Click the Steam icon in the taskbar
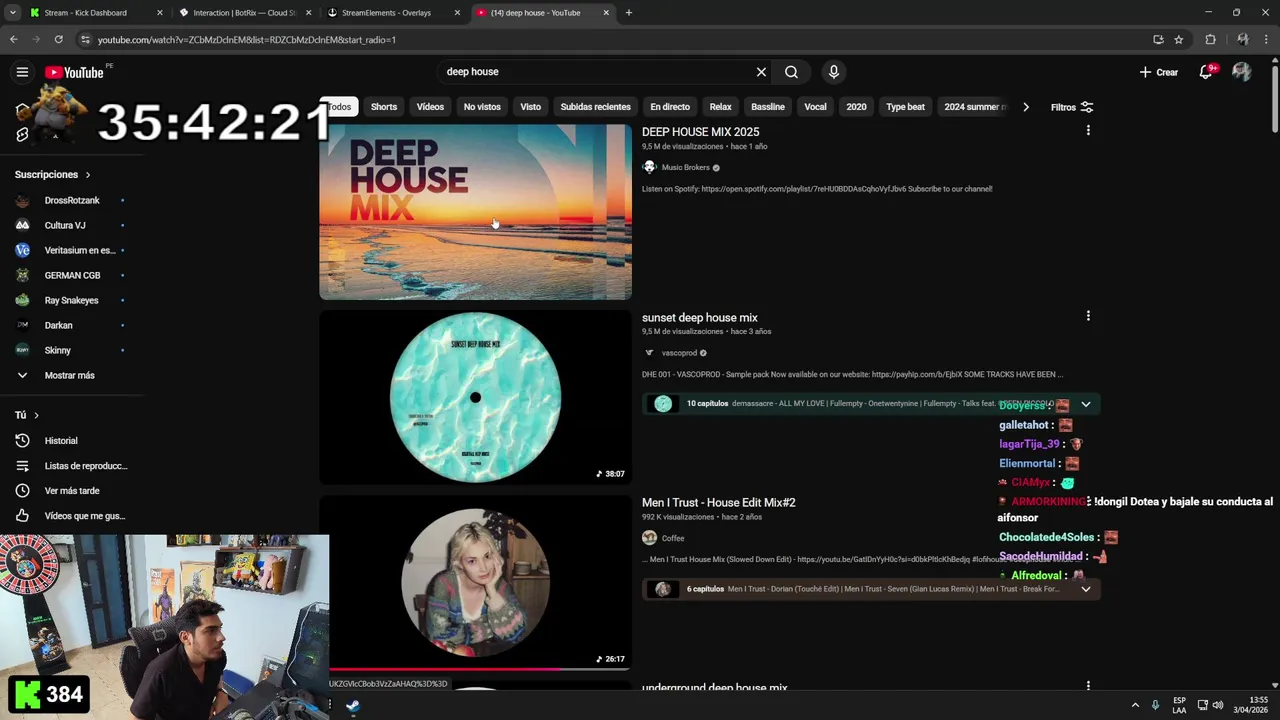Screen dimensions: 1280x720 [x=353, y=705]
